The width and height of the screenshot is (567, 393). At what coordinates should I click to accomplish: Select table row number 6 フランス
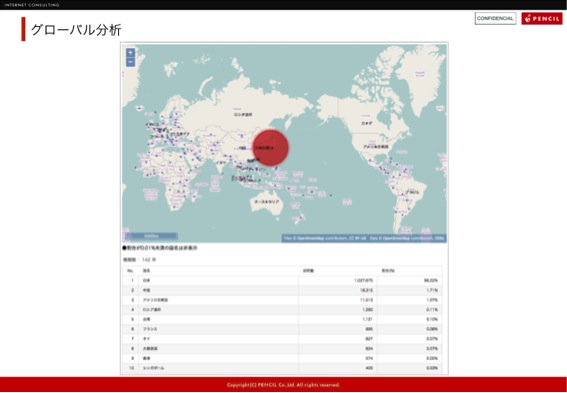coord(282,329)
